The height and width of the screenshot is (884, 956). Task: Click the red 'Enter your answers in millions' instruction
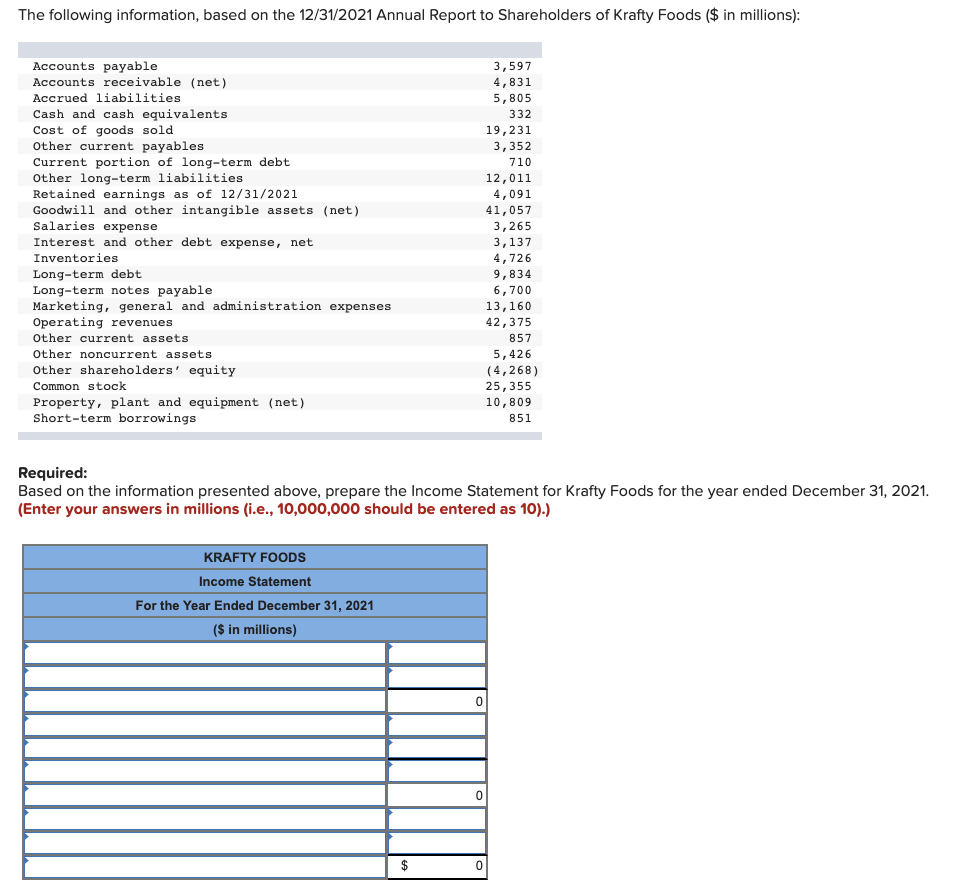pyautogui.click(x=284, y=509)
